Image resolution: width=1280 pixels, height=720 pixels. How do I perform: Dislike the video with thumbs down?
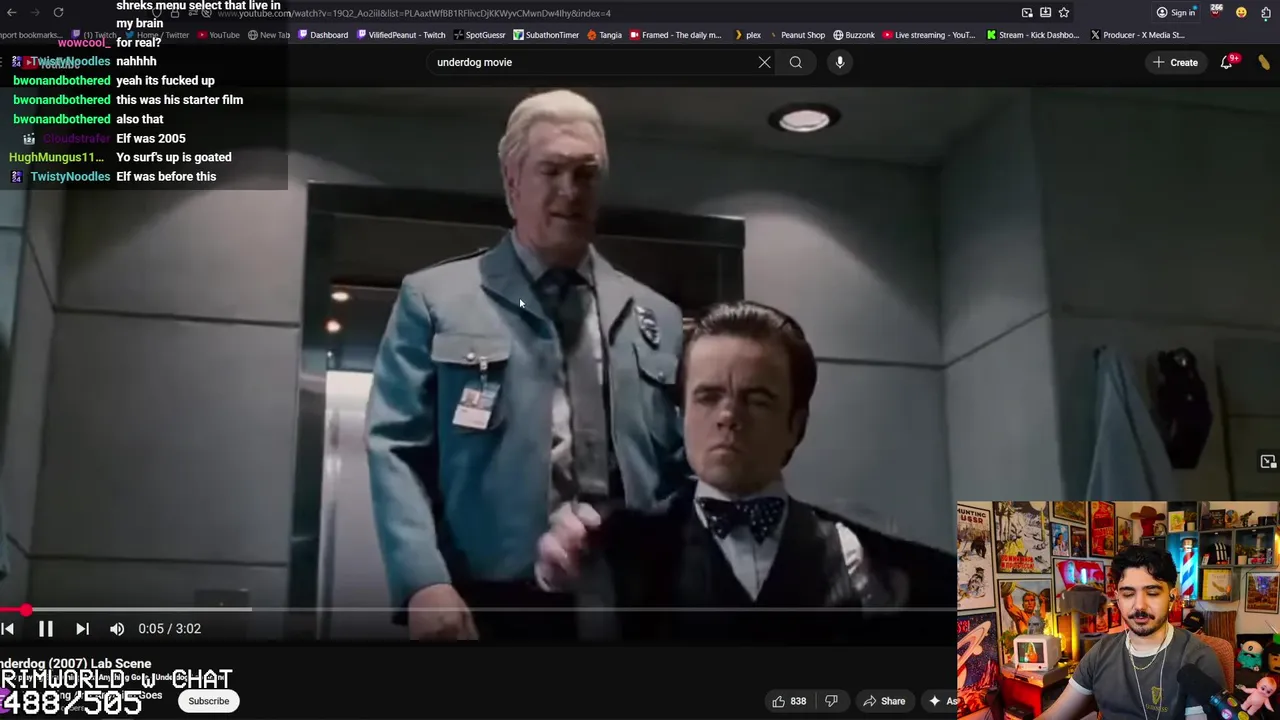831,701
